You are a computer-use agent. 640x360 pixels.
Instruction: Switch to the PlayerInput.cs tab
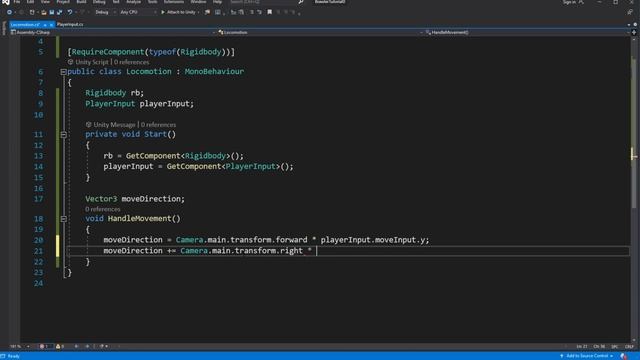[x=70, y=24]
